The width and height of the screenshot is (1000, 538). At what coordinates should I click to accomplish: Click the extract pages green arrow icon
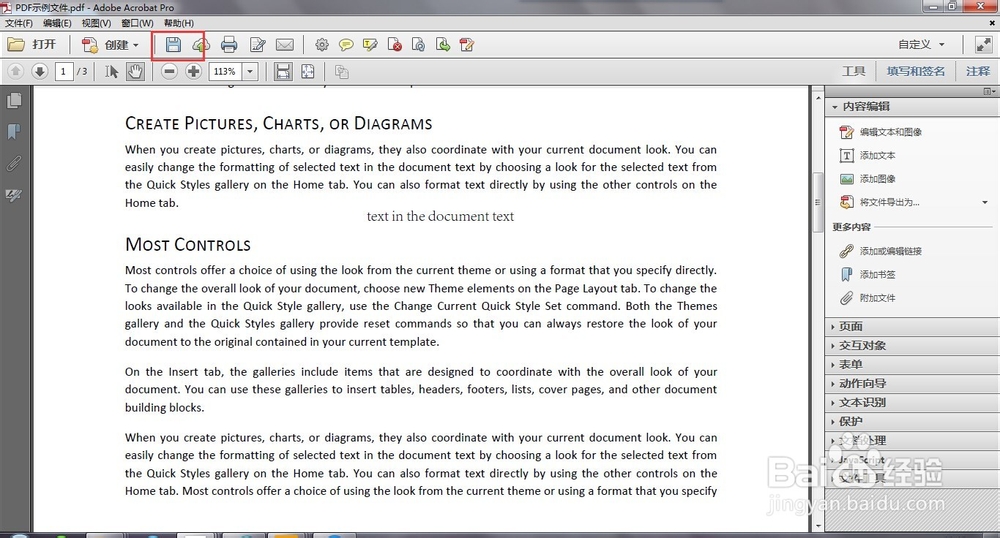point(443,45)
